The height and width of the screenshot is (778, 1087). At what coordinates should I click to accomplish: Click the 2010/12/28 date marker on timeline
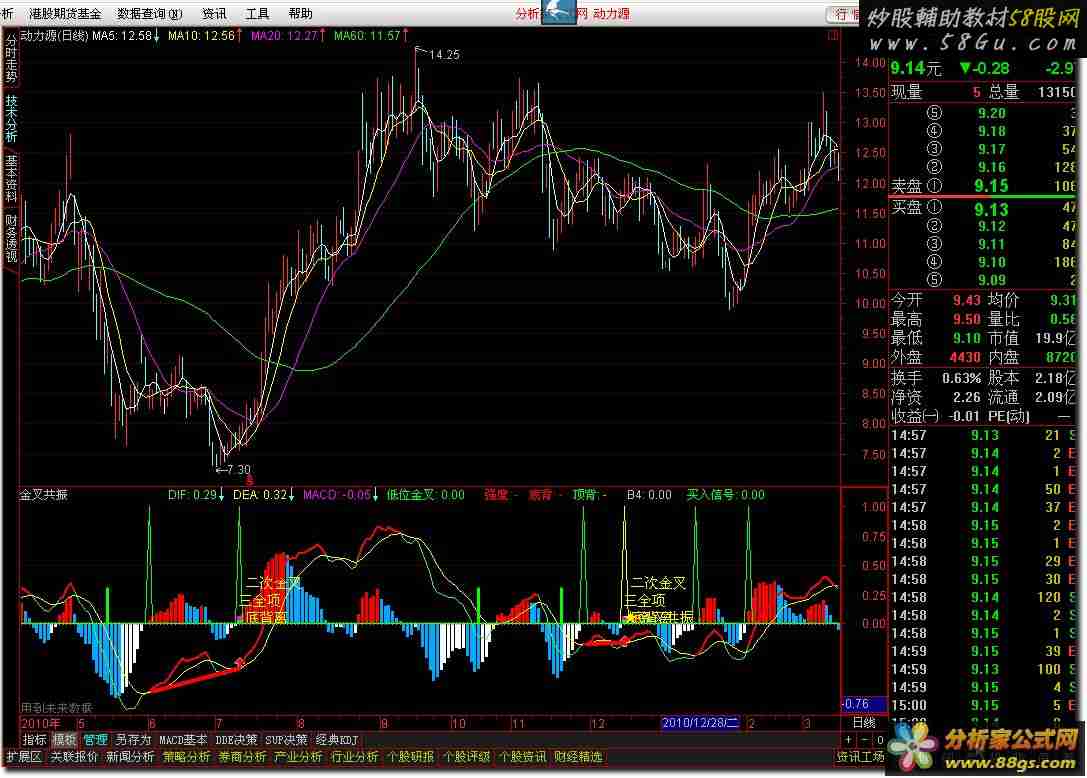pos(700,723)
